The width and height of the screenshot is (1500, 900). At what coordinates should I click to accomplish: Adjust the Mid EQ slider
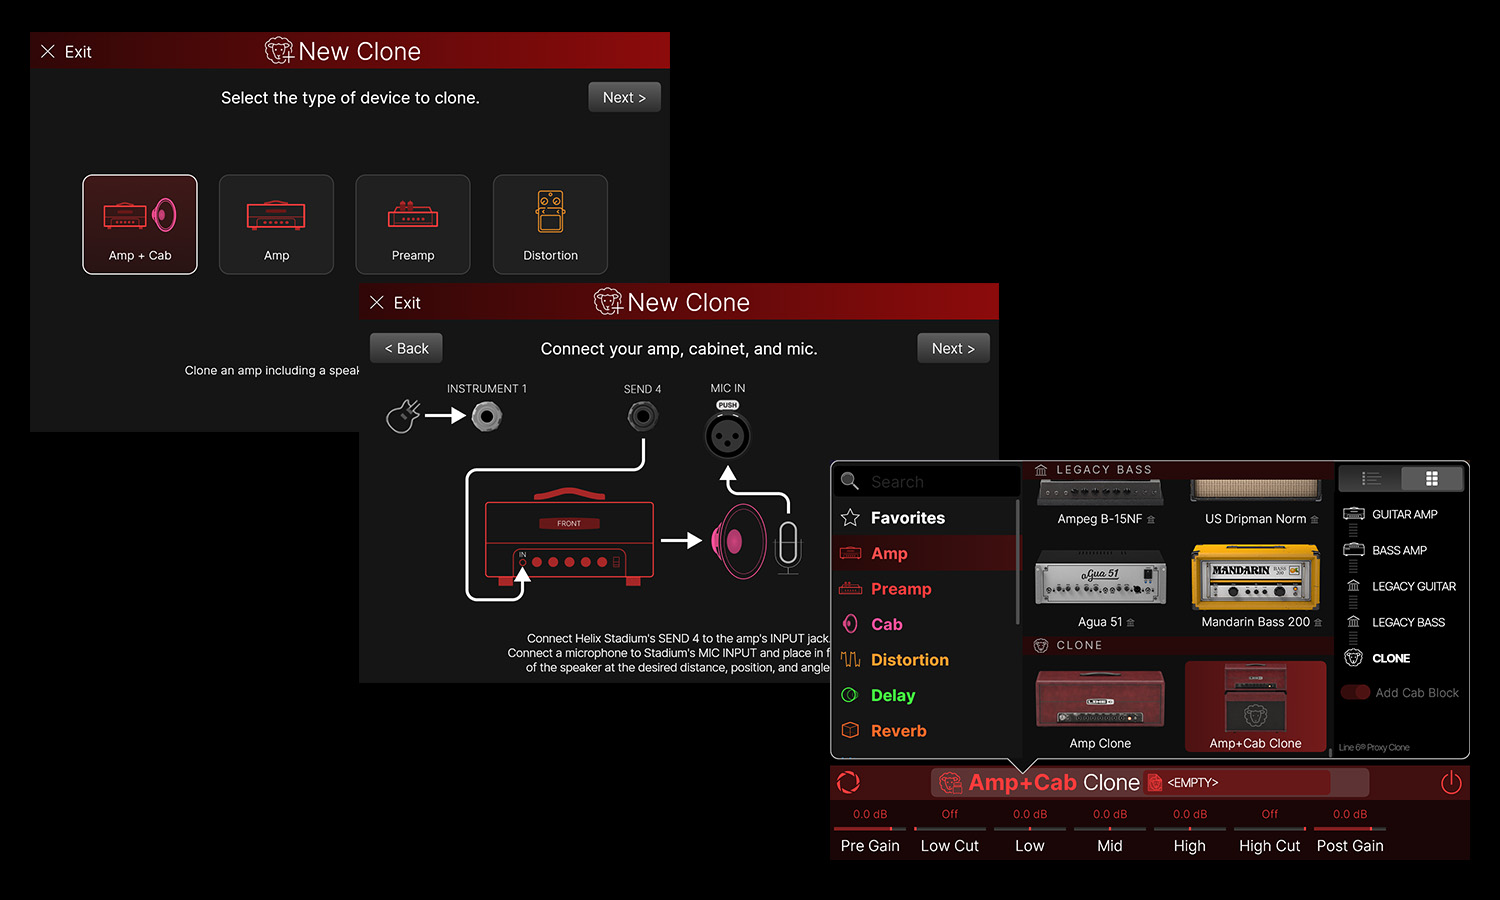(x=1110, y=829)
